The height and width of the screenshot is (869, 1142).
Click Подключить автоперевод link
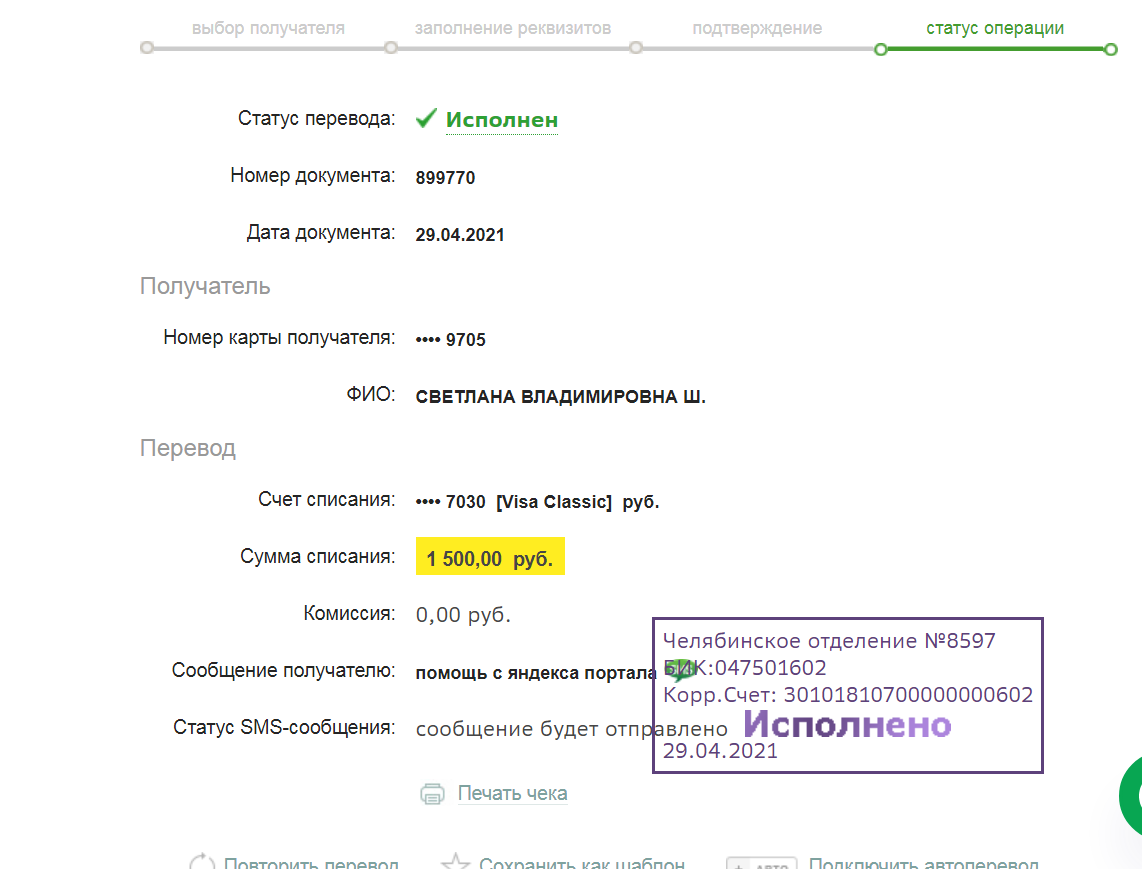(x=924, y=862)
